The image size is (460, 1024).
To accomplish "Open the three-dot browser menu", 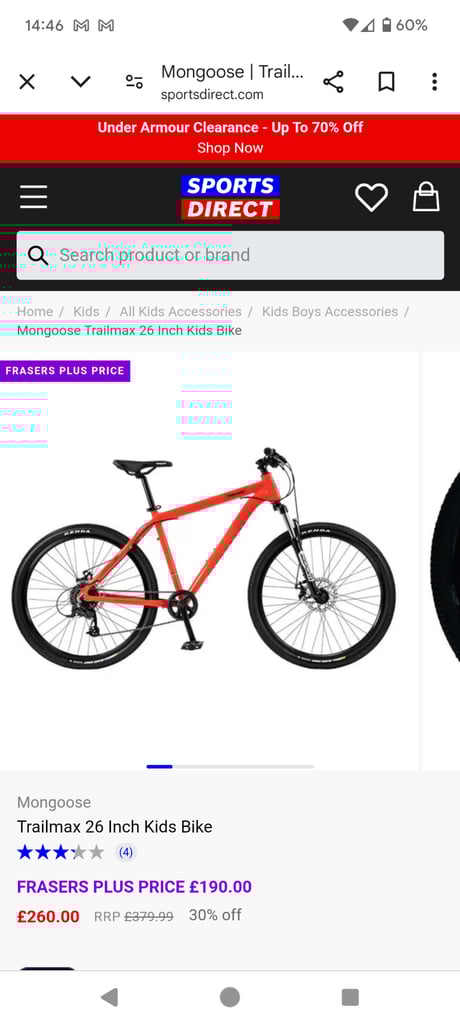I will click(435, 82).
